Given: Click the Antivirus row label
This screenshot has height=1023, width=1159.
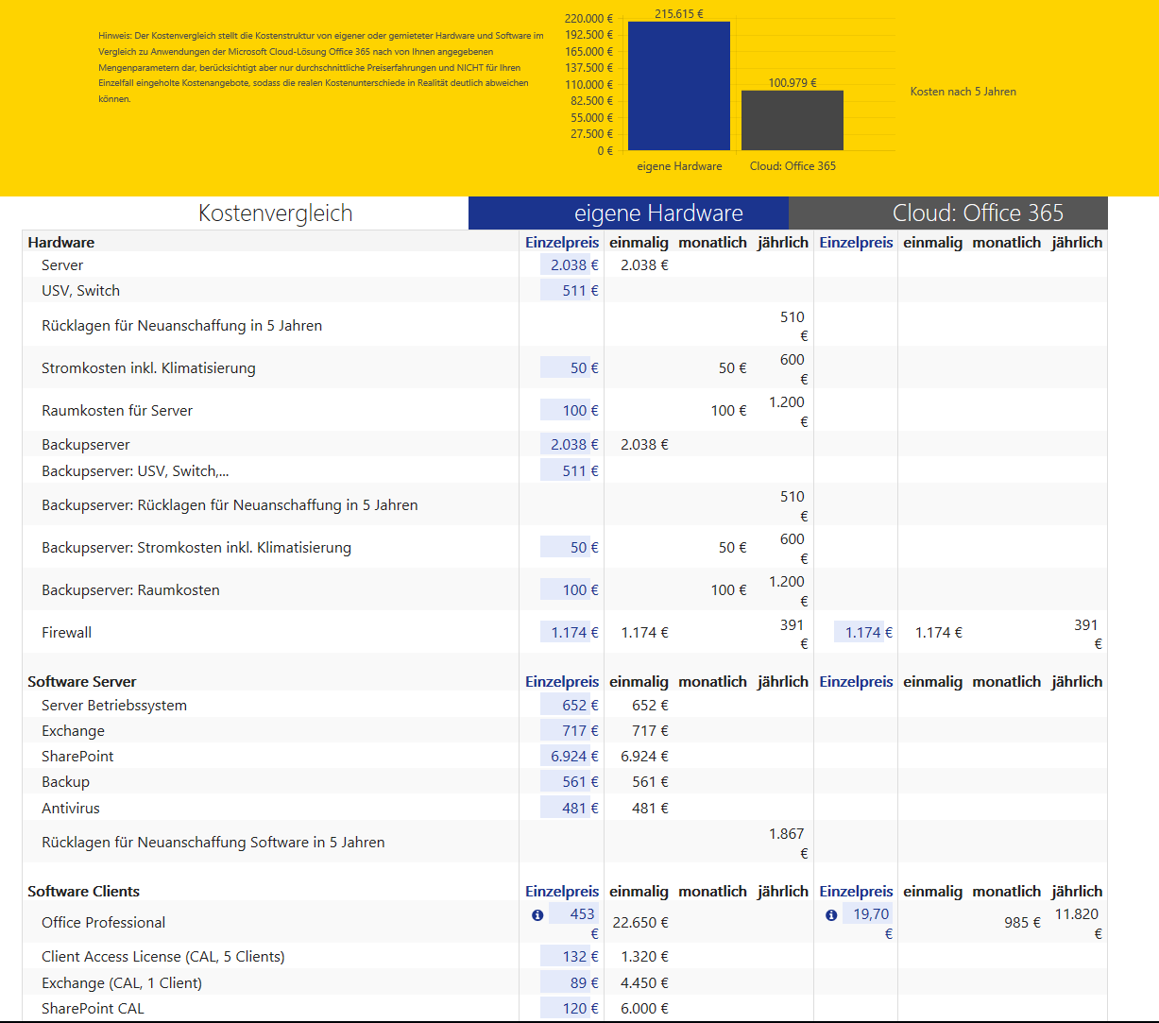Looking at the screenshot, I should [x=70, y=808].
